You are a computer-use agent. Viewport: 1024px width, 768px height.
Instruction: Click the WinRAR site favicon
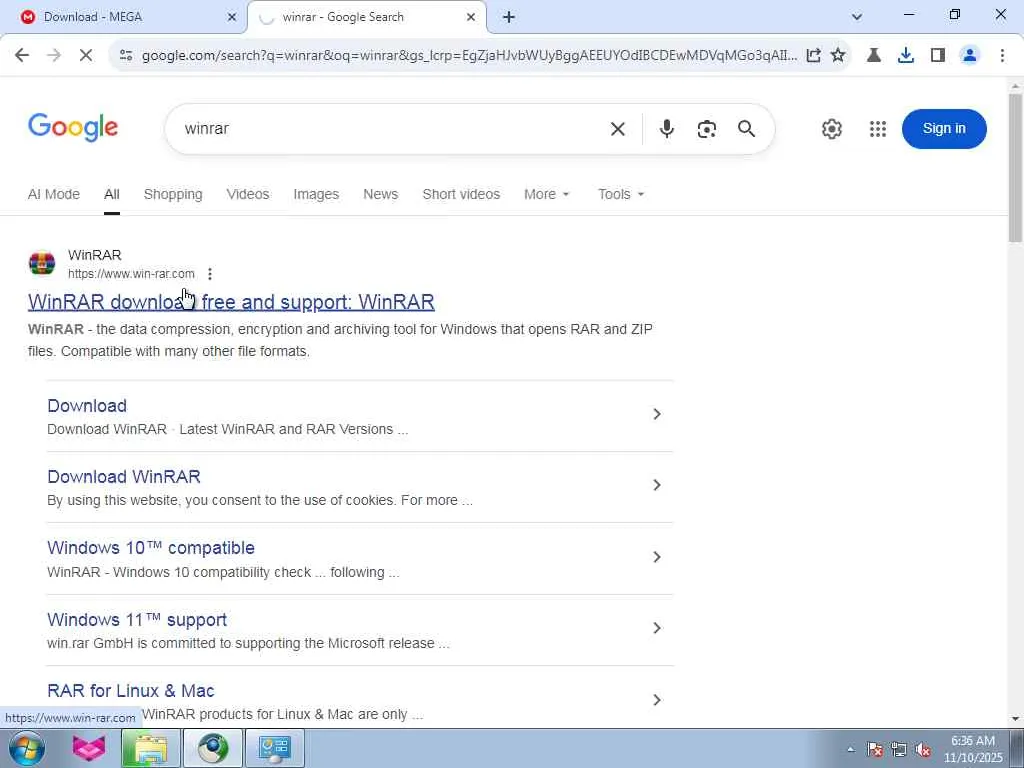coord(42,263)
